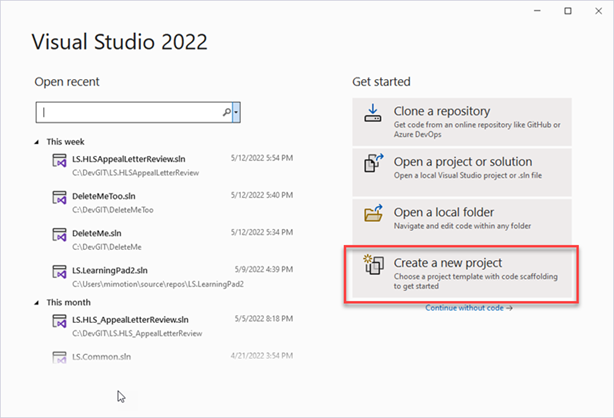Choose Clone a repository
Screen dimensions: 614x418
pos(462,122)
